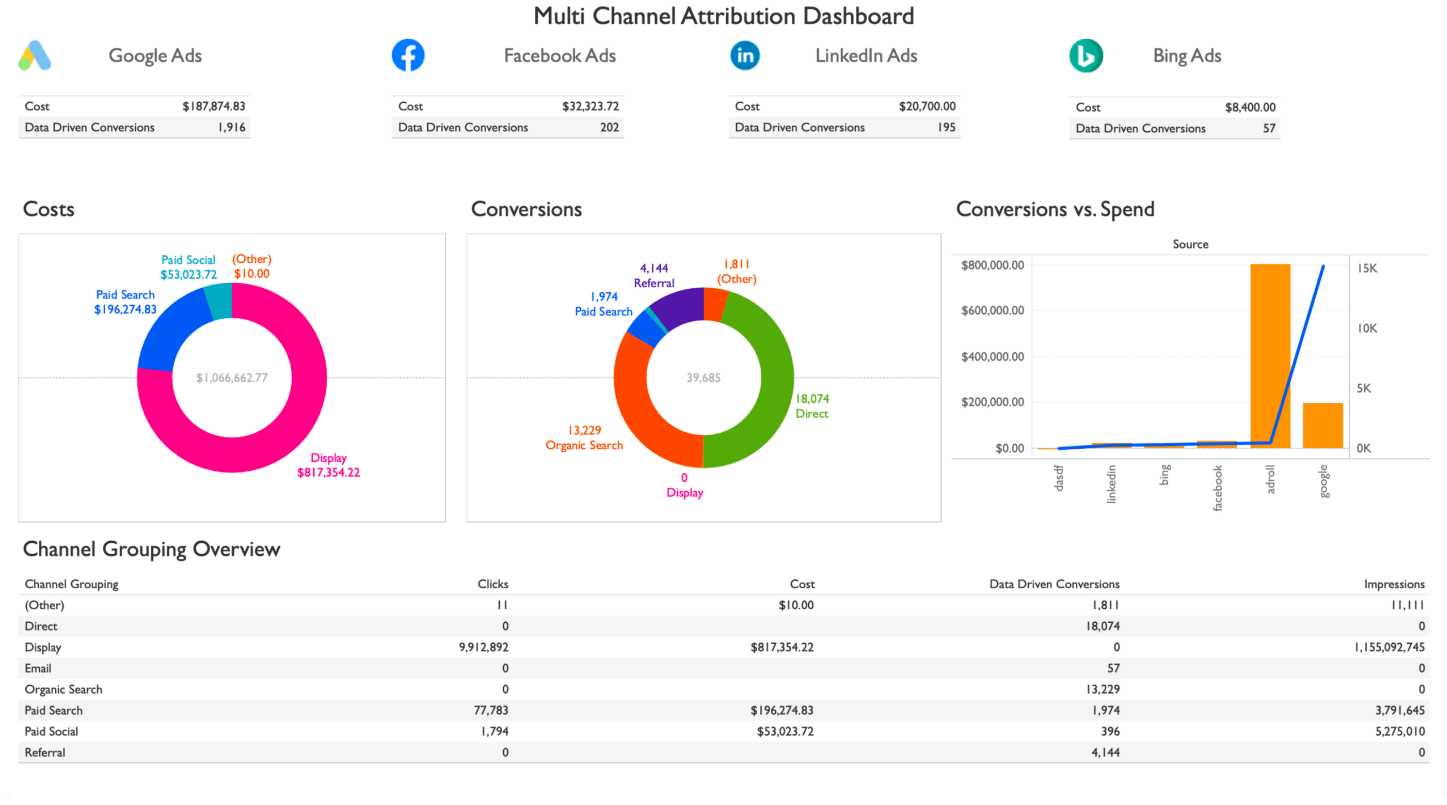1447x805 pixels.
Task: Click the Facebook logo icon
Action: point(408,55)
